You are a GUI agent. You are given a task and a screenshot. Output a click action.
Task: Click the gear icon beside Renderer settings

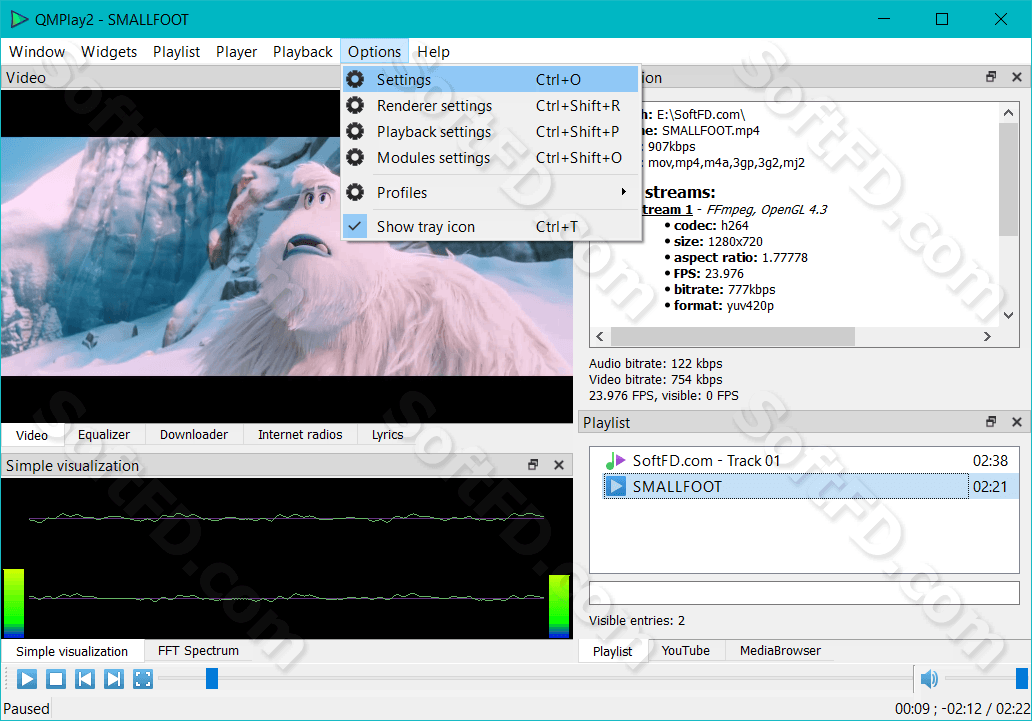point(355,105)
